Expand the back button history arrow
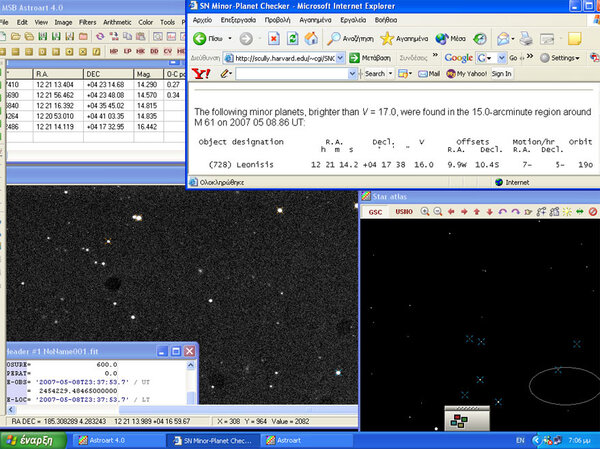600x449 pixels. [230, 38]
